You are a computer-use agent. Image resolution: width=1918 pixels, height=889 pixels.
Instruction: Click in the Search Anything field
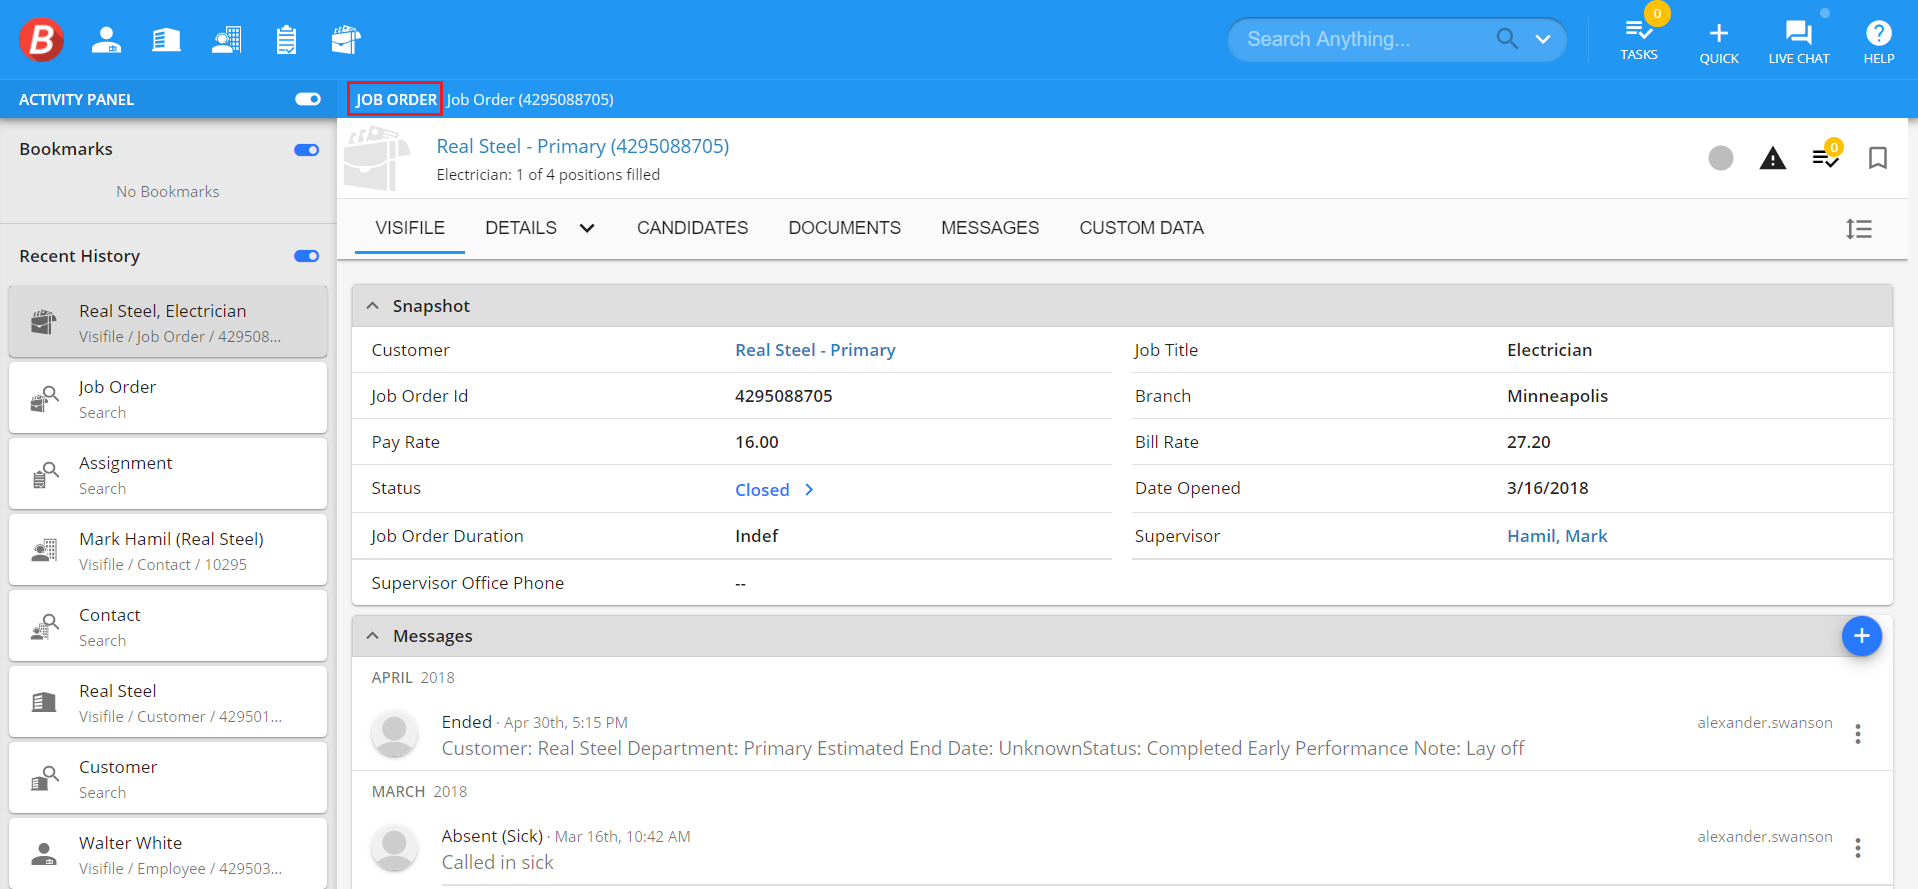click(1365, 39)
